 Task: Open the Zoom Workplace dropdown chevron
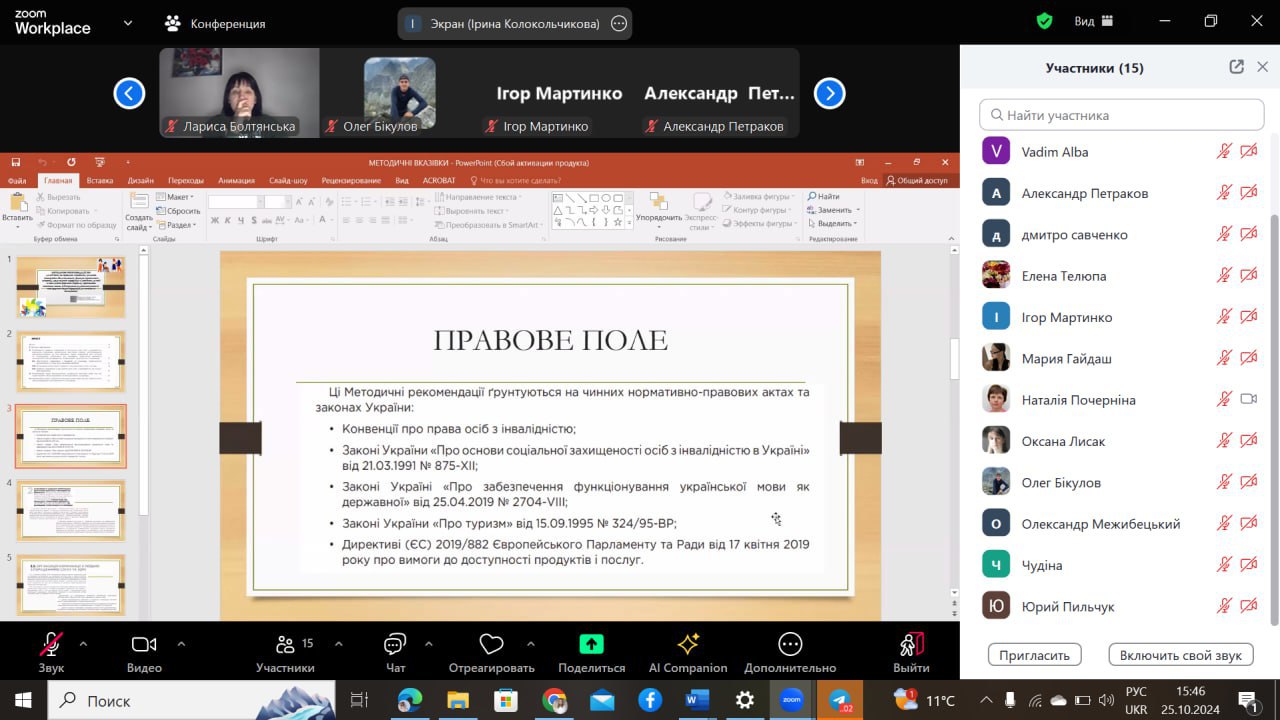click(x=128, y=22)
